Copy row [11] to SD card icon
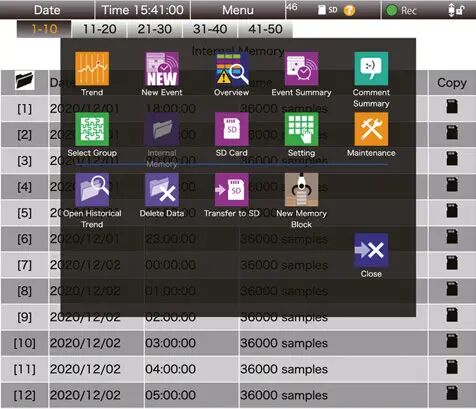The image size is (476, 409). [452, 367]
